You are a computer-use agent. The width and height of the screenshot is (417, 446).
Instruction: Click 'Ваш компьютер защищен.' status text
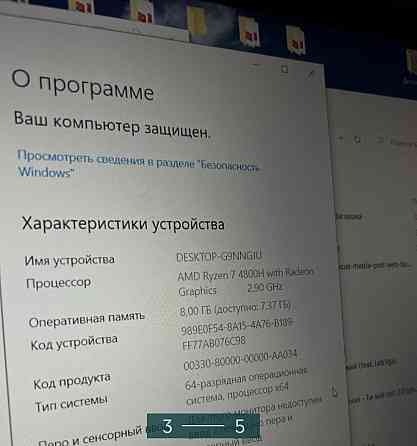tap(112, 124)
